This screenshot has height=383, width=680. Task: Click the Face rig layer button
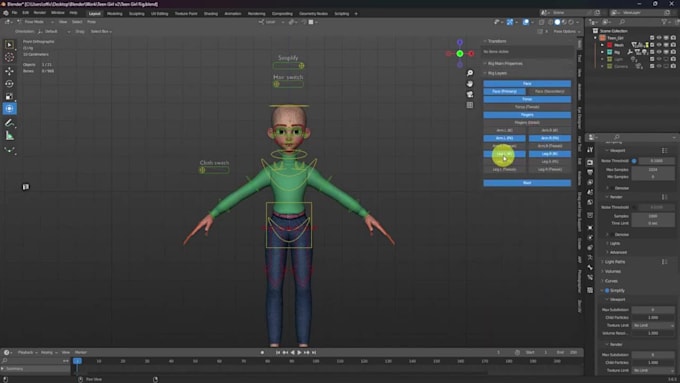527,84
